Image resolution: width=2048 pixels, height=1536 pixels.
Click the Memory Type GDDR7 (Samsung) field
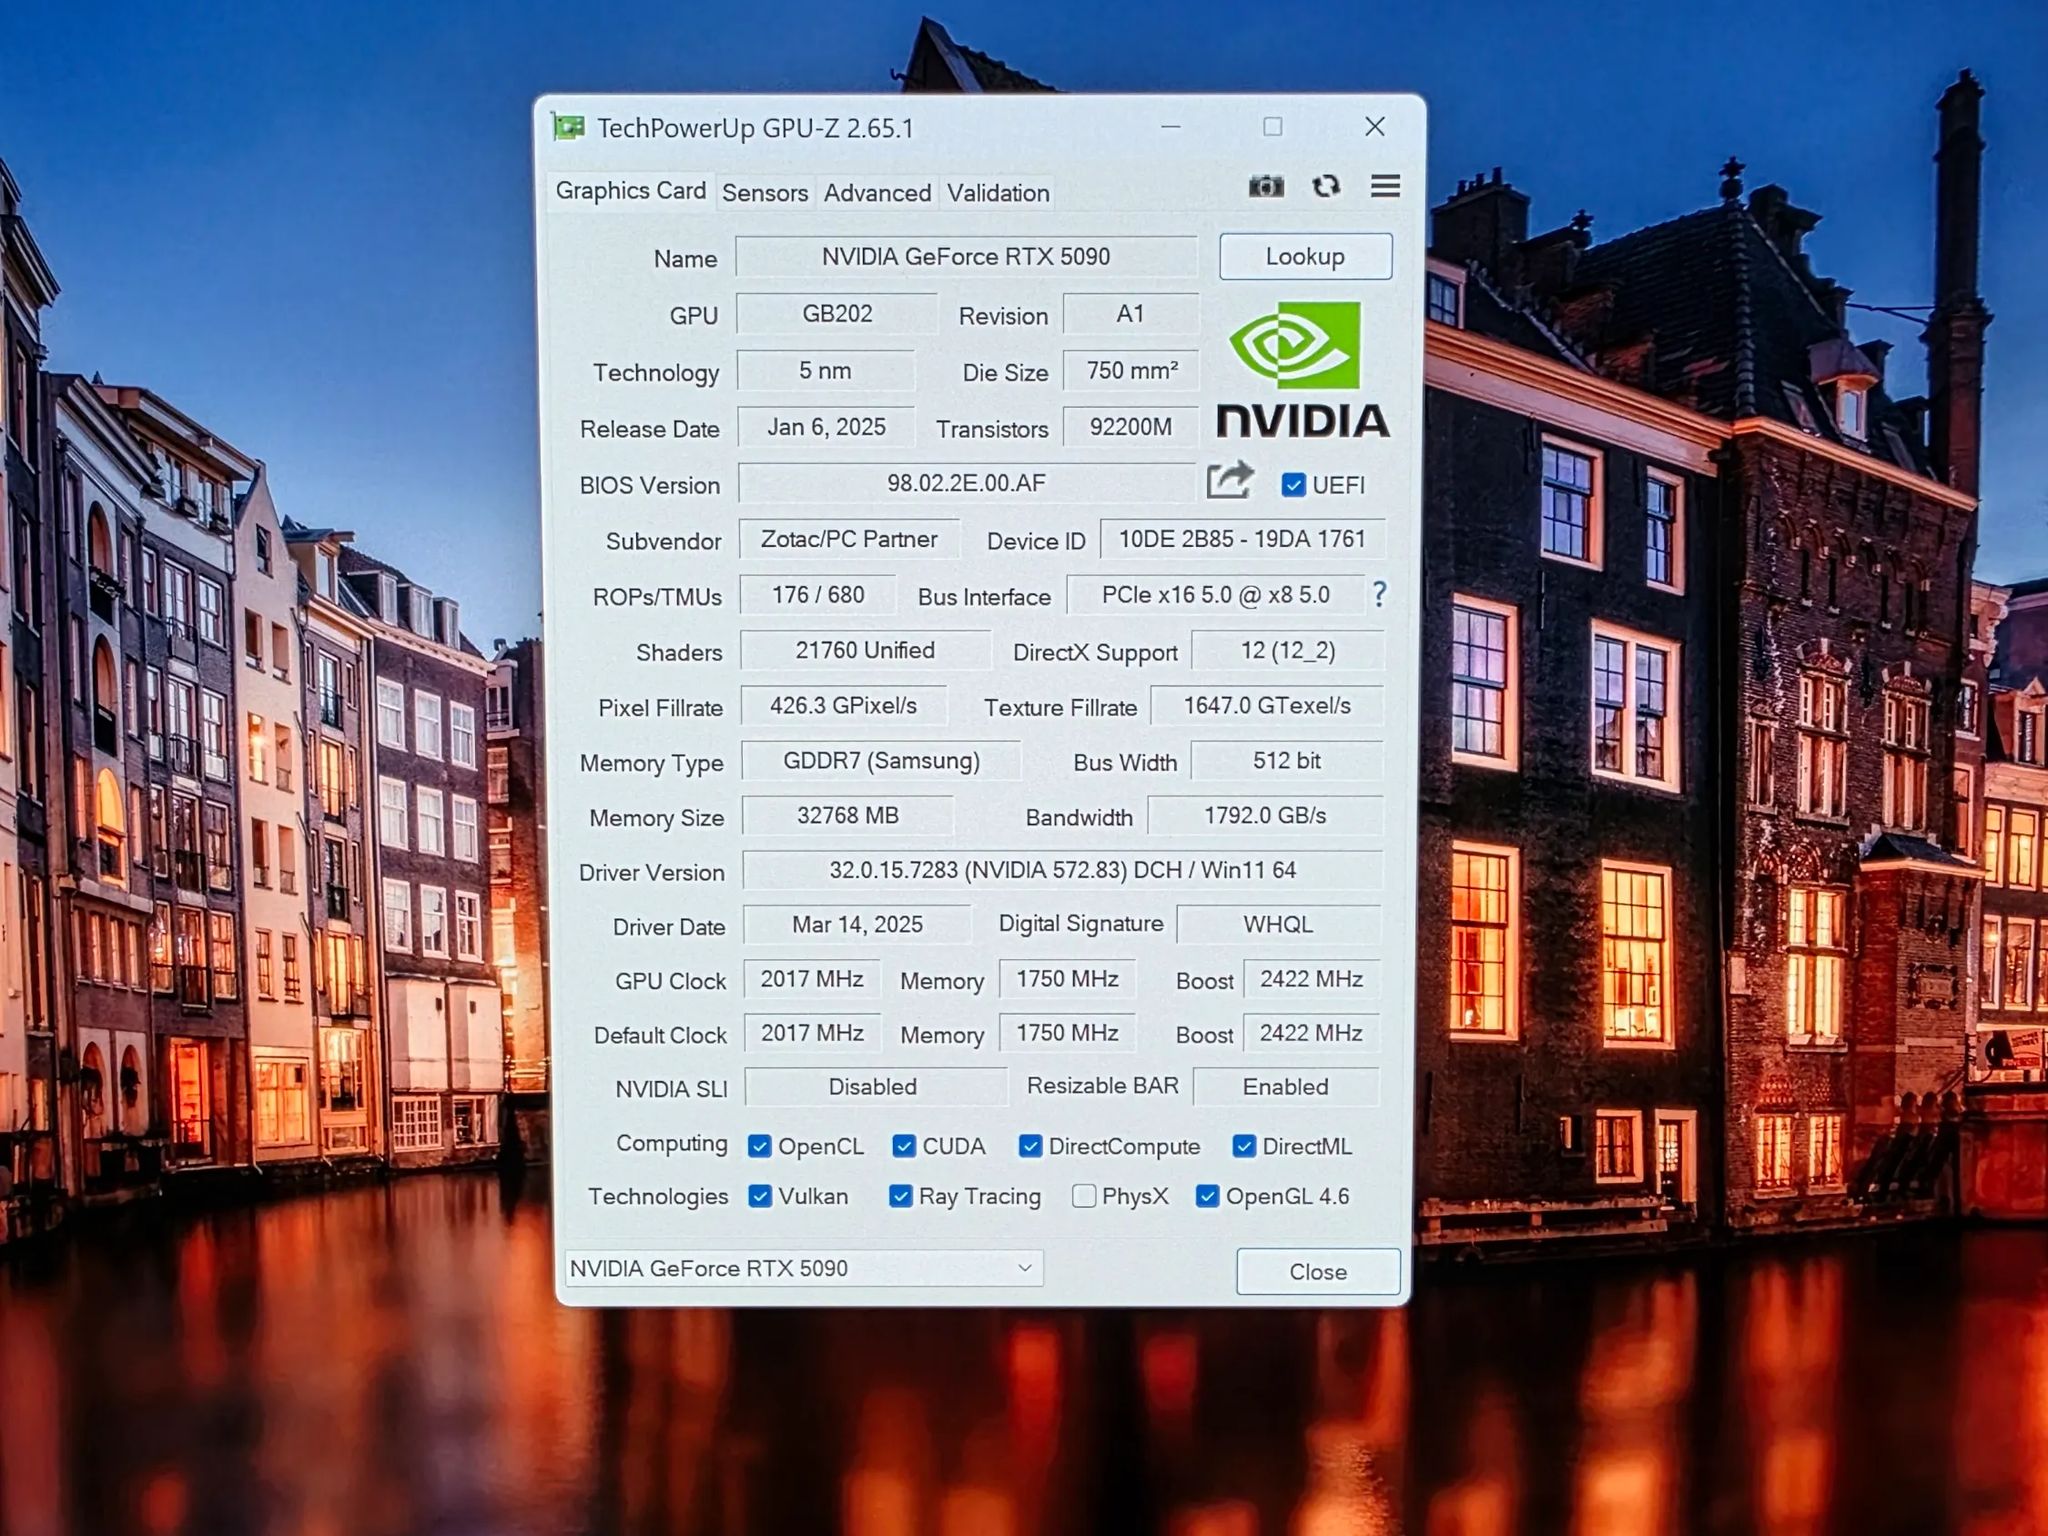[x=881, y=761]
